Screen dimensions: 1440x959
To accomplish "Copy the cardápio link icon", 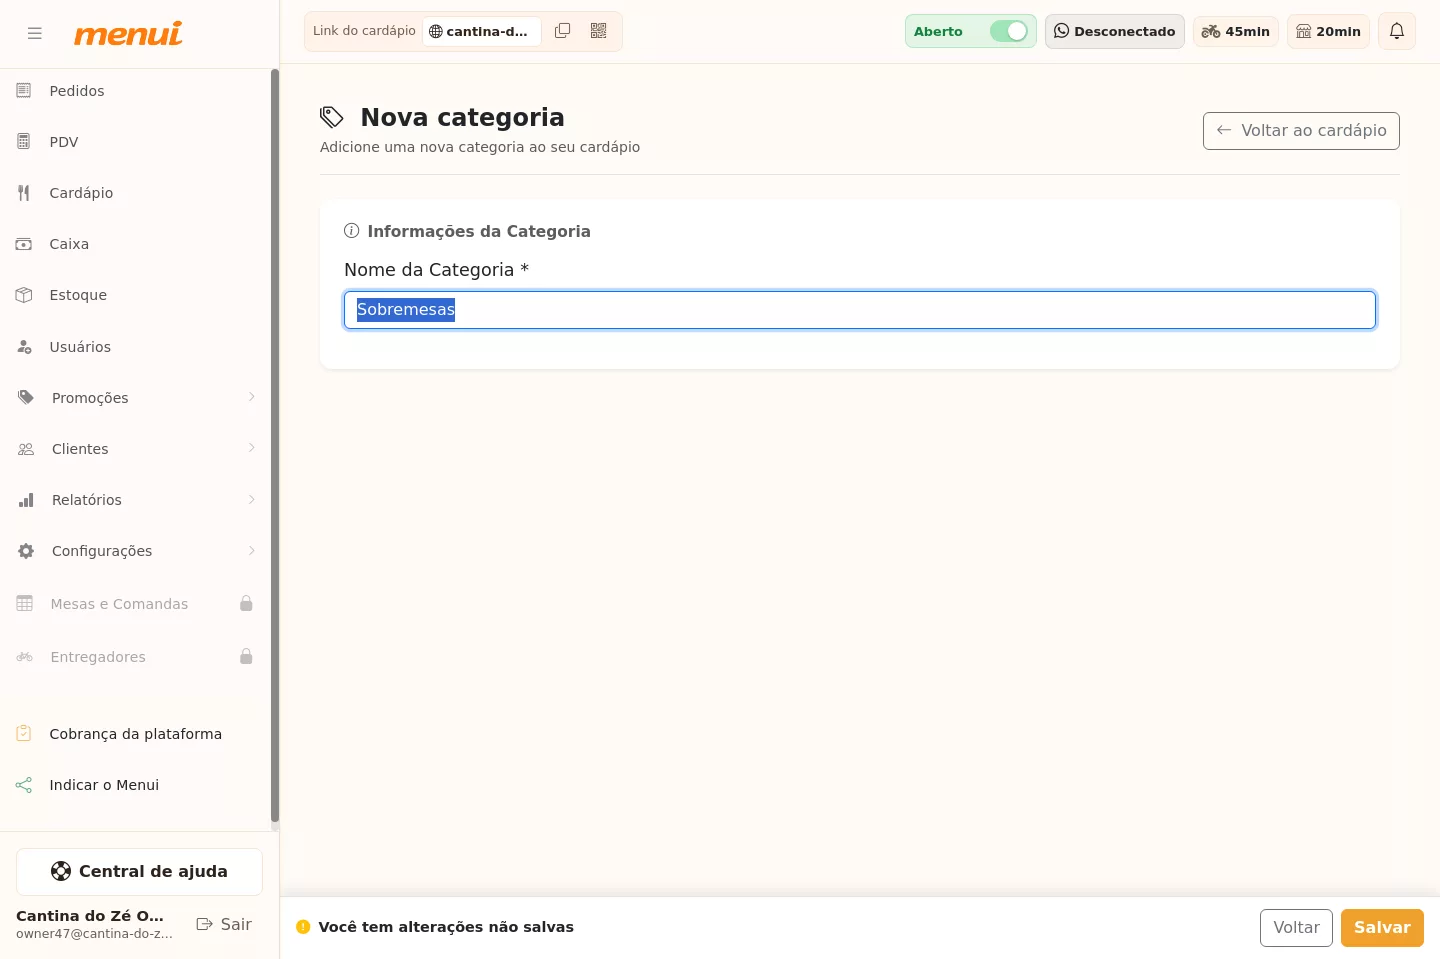I will [x=563, y=31].
